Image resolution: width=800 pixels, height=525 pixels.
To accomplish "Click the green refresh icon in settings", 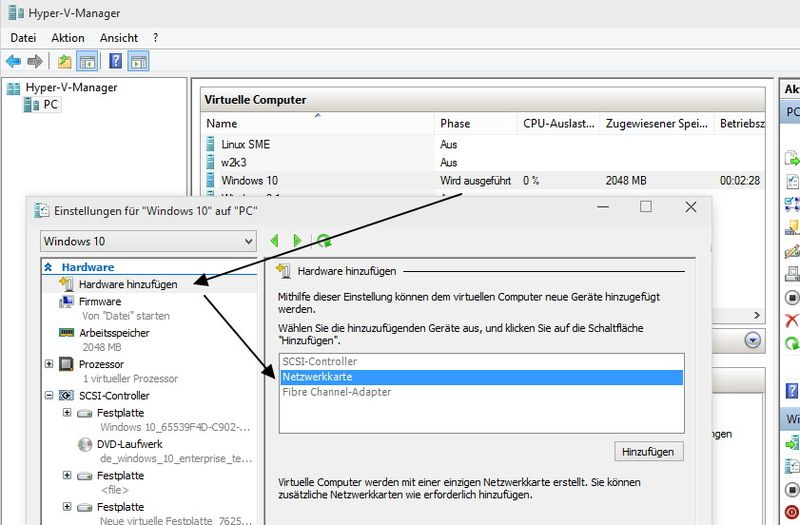I will tap(324, 241).
